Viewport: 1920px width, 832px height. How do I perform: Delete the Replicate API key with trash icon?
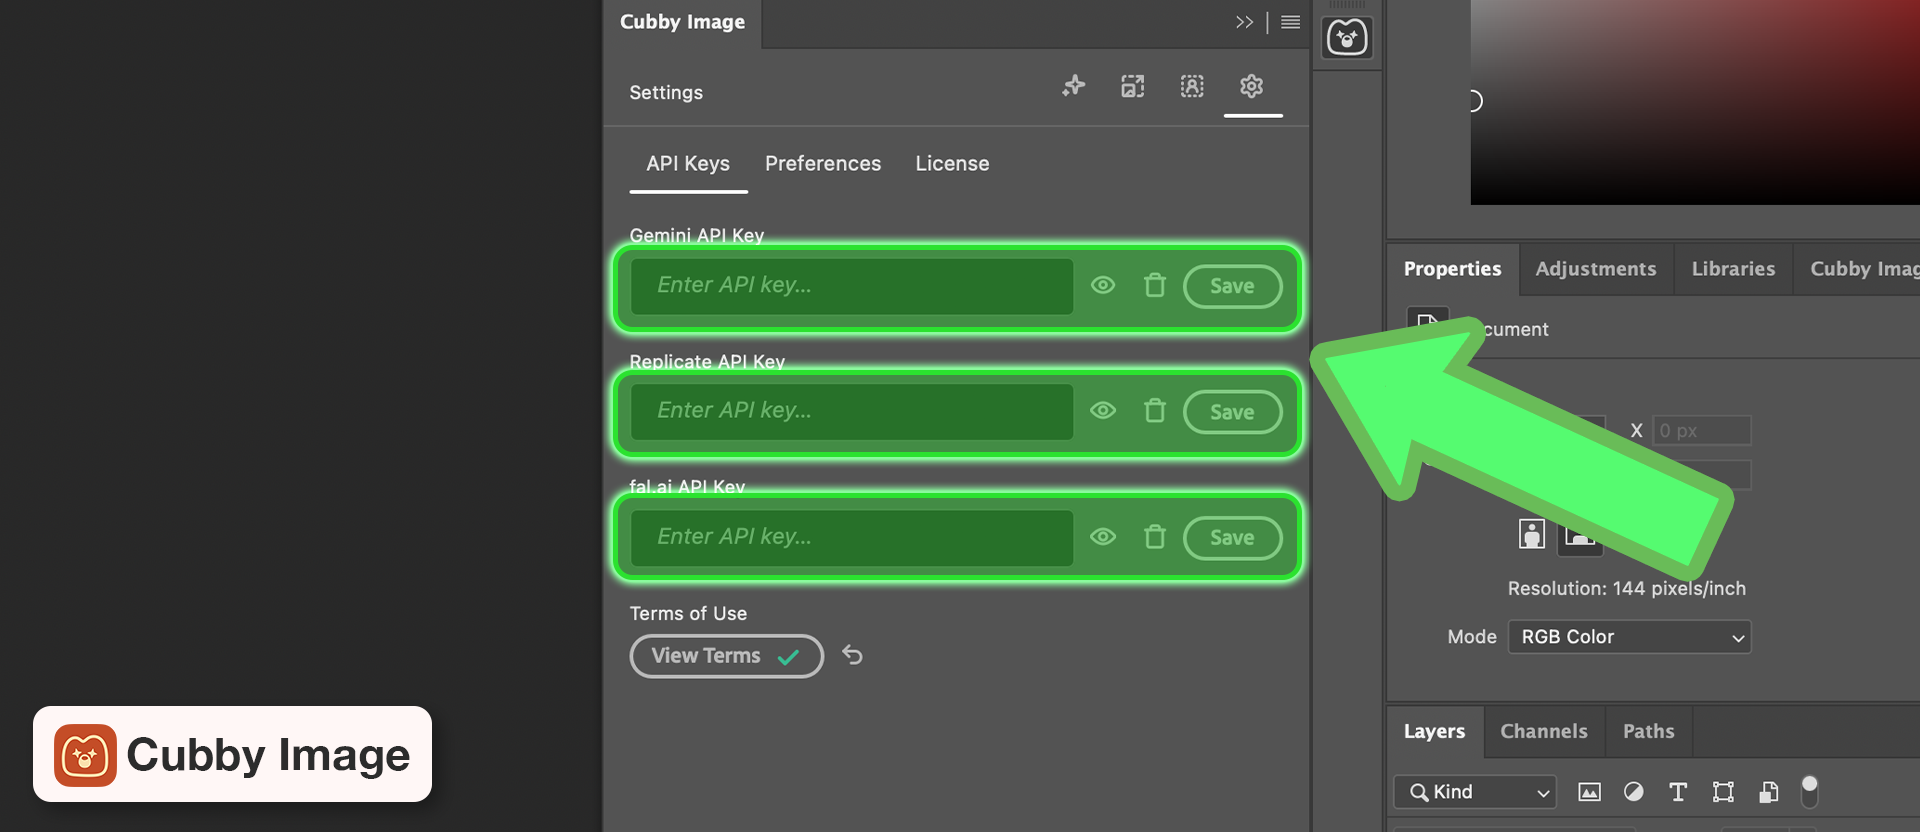1155,411
